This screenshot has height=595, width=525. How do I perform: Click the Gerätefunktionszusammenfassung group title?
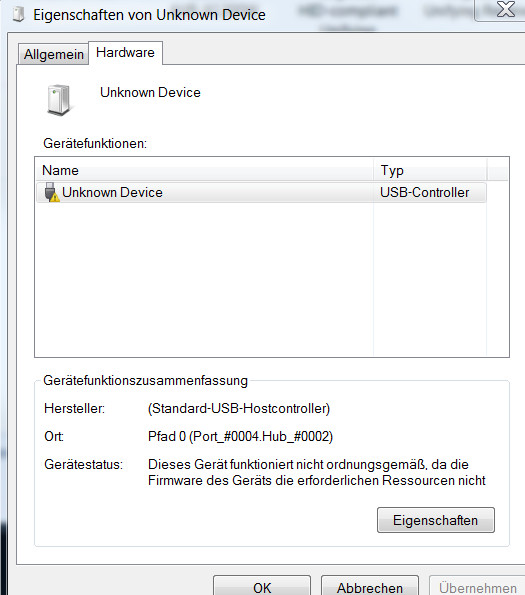145,380
